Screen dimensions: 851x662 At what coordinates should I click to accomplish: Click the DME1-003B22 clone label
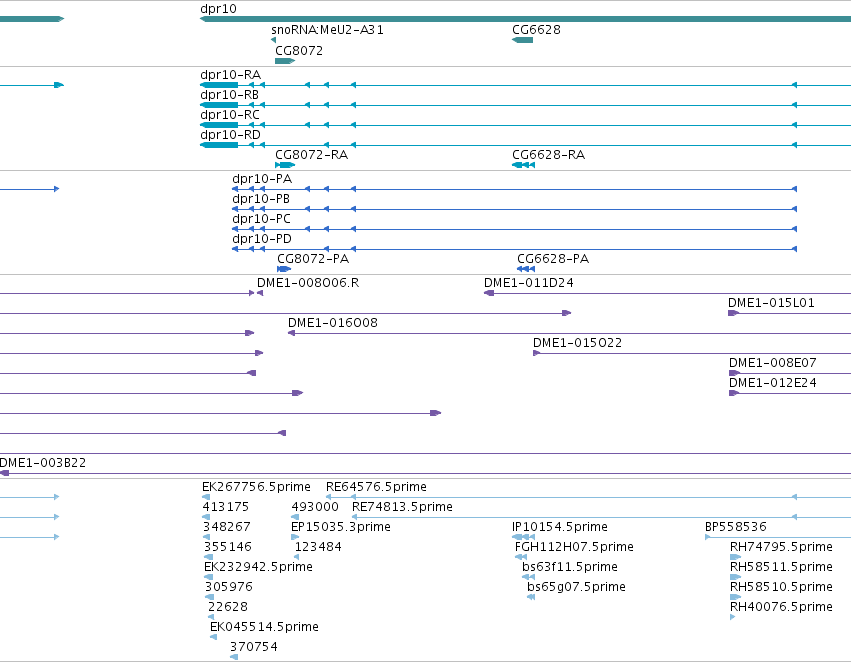(x=43, y=463)
